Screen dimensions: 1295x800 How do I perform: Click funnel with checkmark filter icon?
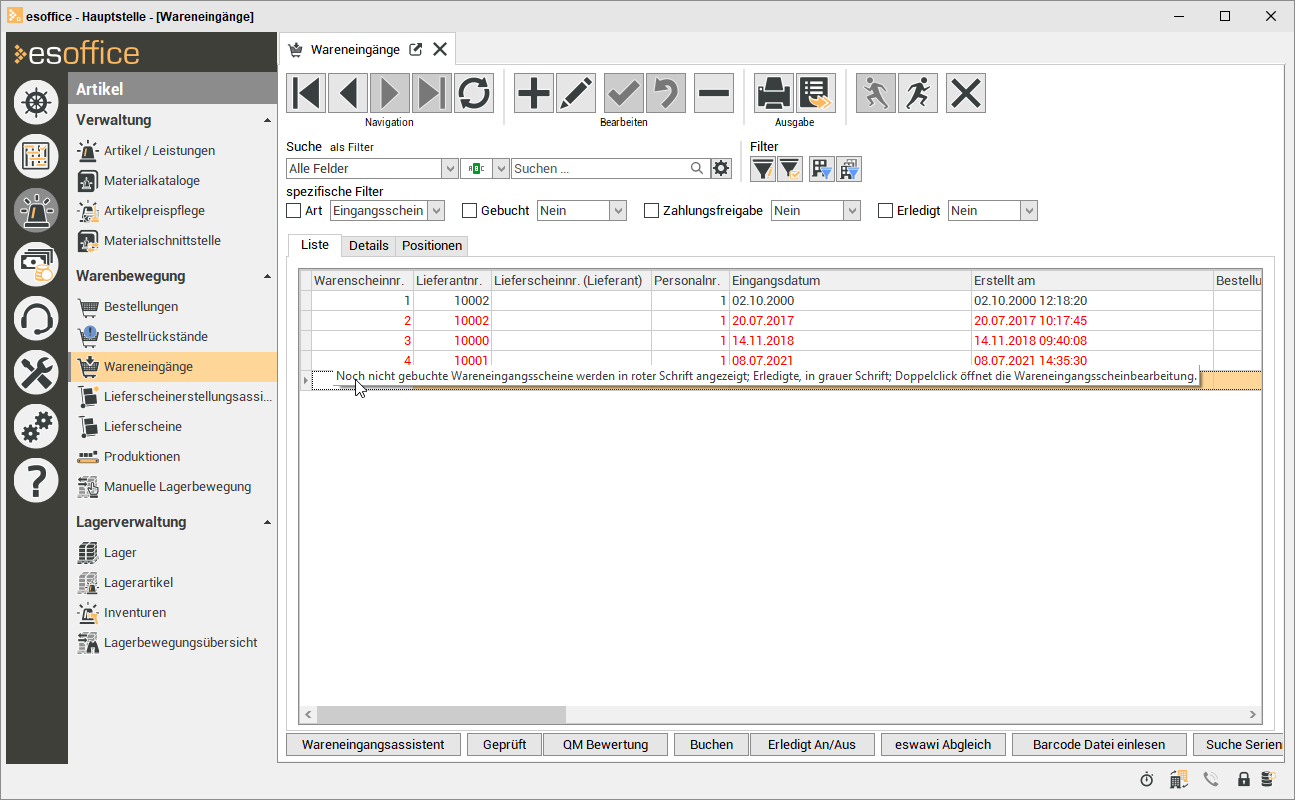pyautogui.click(x=789, y=169)
